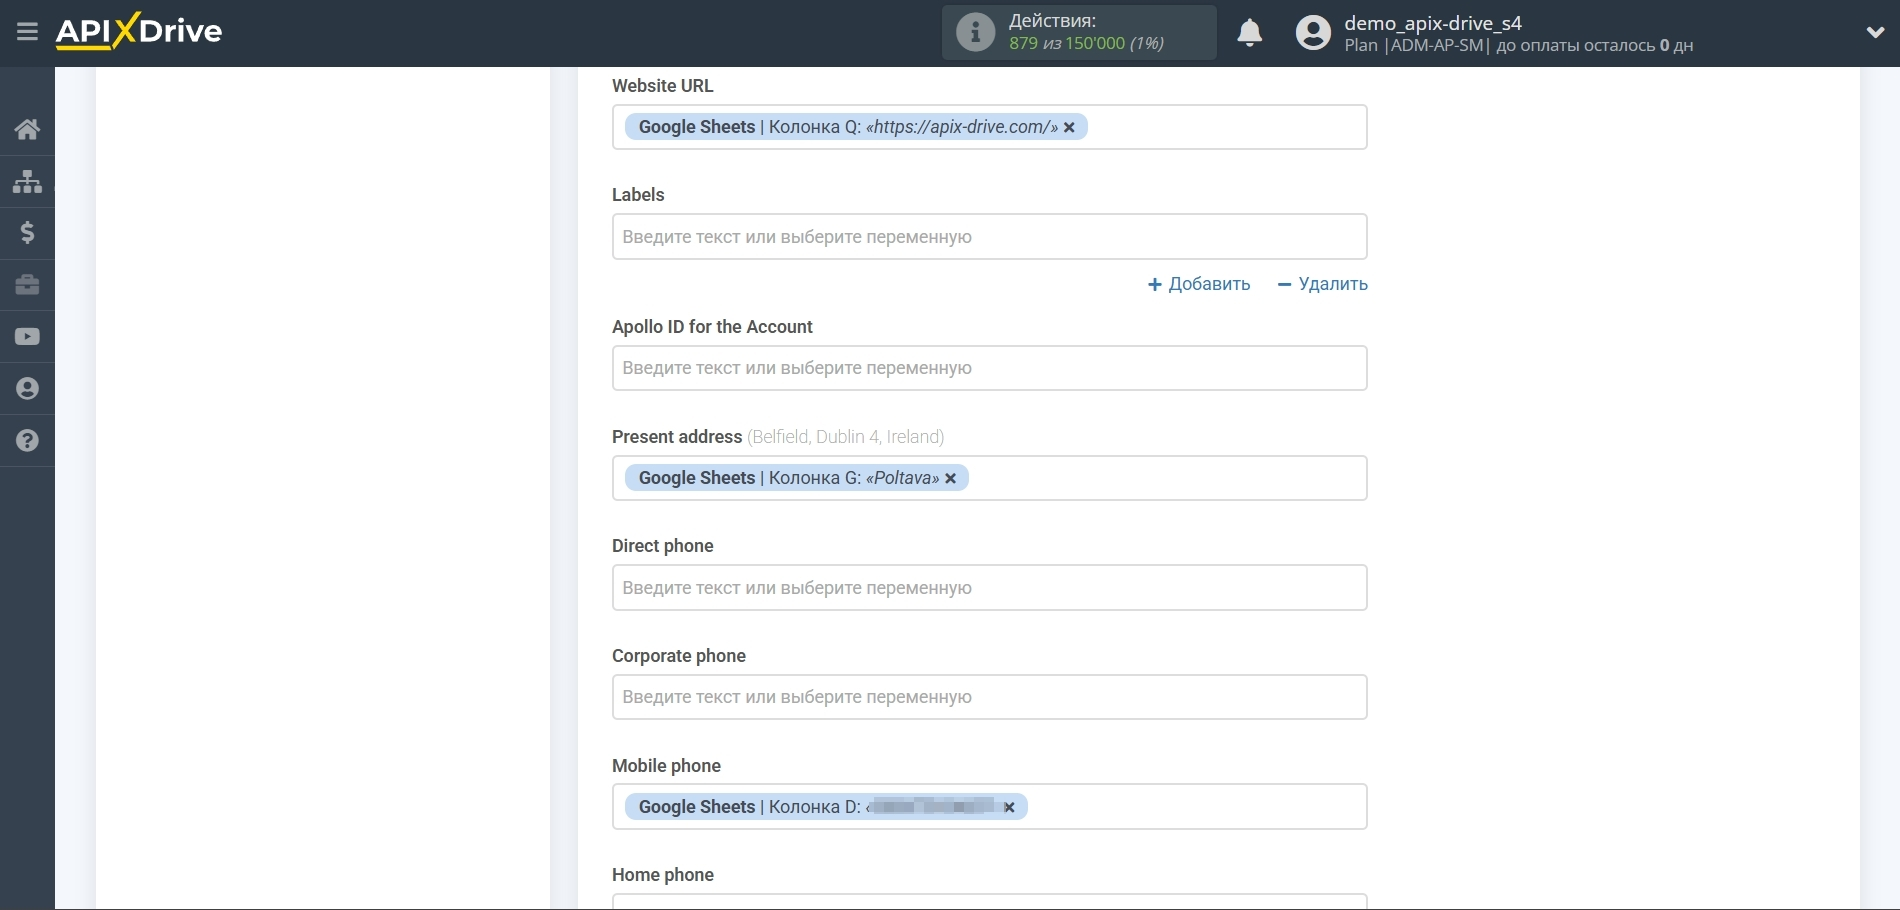Viewport: 1900px width, 910px height.
Task: Click the briefcase icon in sidebar
Action: coord(27,285)
